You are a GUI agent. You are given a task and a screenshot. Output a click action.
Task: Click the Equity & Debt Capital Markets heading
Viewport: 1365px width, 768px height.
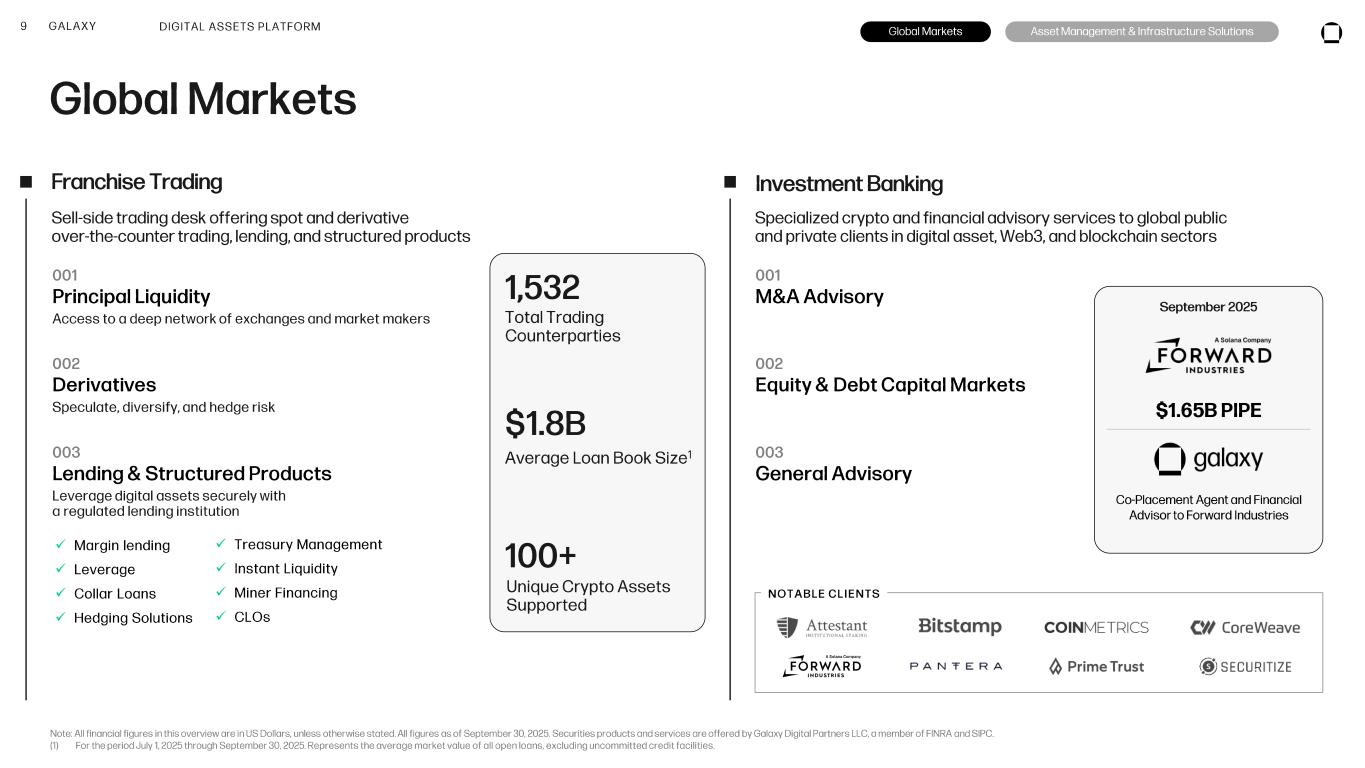[x=890, y=385]
